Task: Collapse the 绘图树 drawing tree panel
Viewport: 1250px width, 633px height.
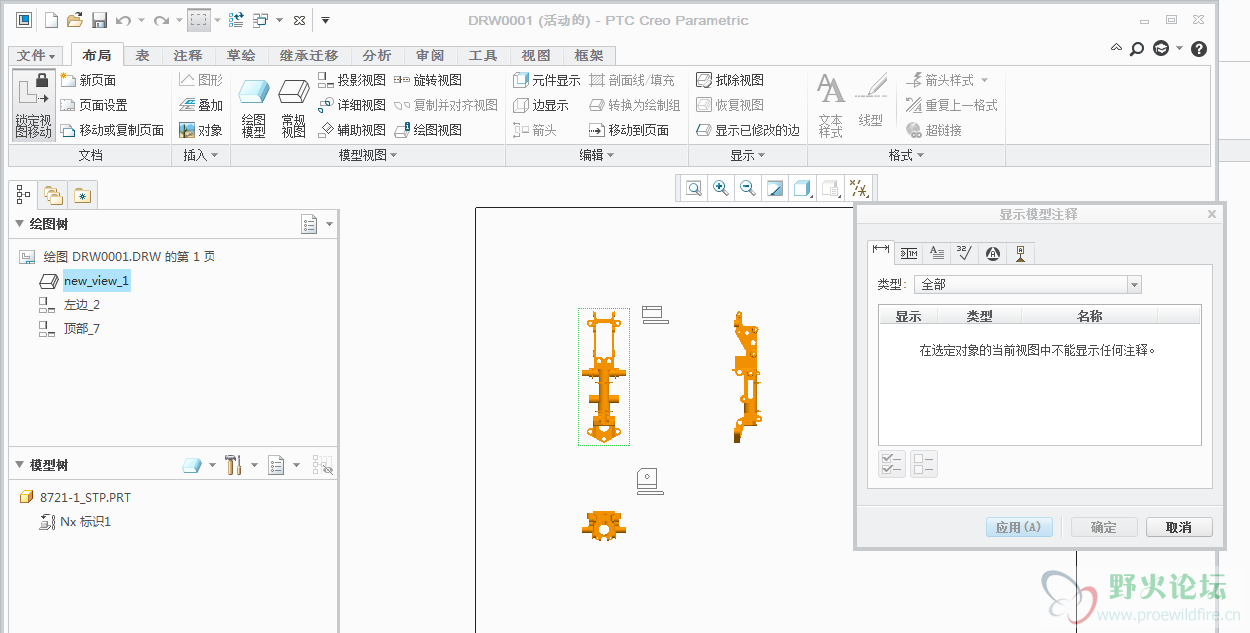Action: pos(19,224)
